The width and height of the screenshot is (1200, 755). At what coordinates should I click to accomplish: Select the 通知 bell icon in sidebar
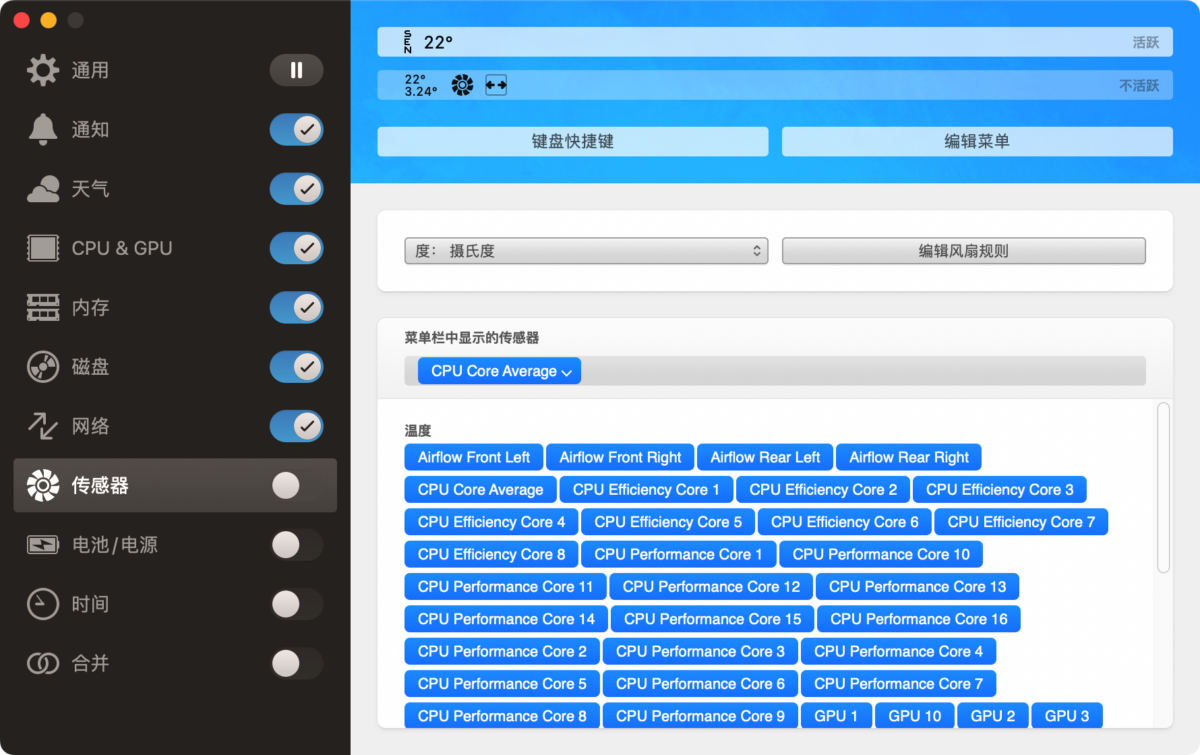coord(44,129)
